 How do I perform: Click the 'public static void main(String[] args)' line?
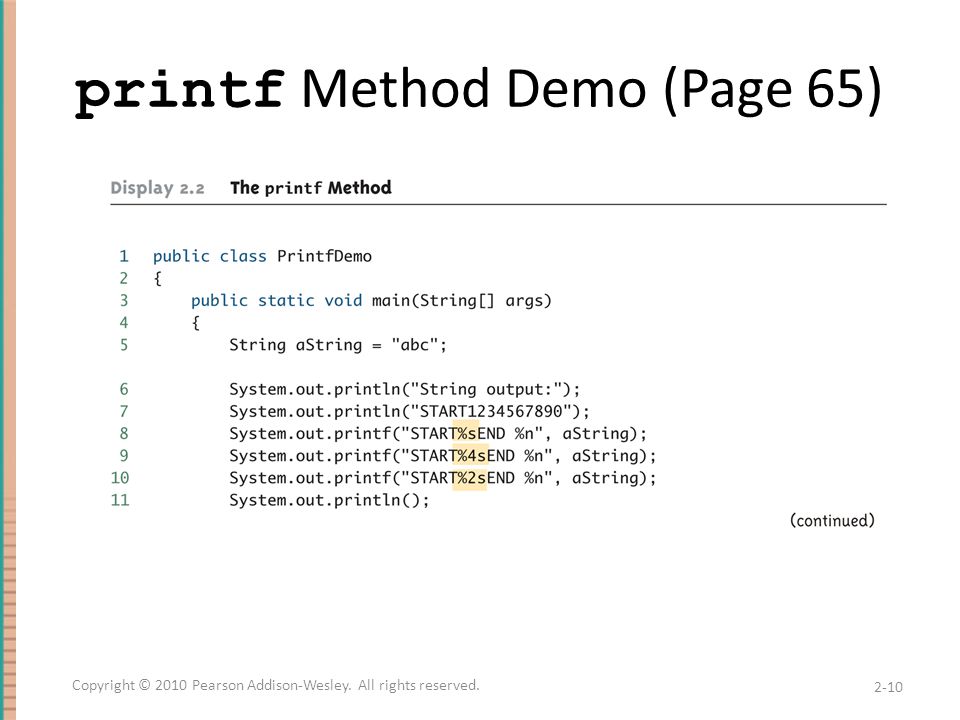click(371, 301)
